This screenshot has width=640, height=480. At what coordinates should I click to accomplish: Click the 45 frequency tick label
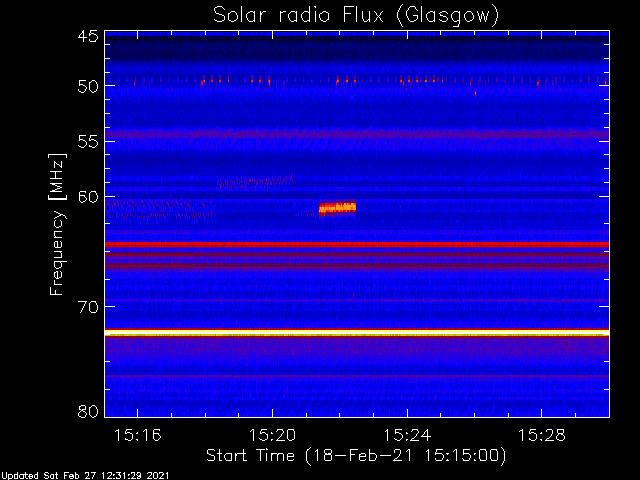coord(88,36)
